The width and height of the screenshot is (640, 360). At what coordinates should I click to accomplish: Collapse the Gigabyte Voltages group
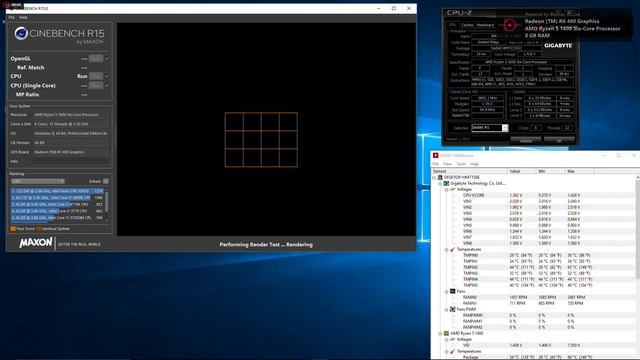447,190
